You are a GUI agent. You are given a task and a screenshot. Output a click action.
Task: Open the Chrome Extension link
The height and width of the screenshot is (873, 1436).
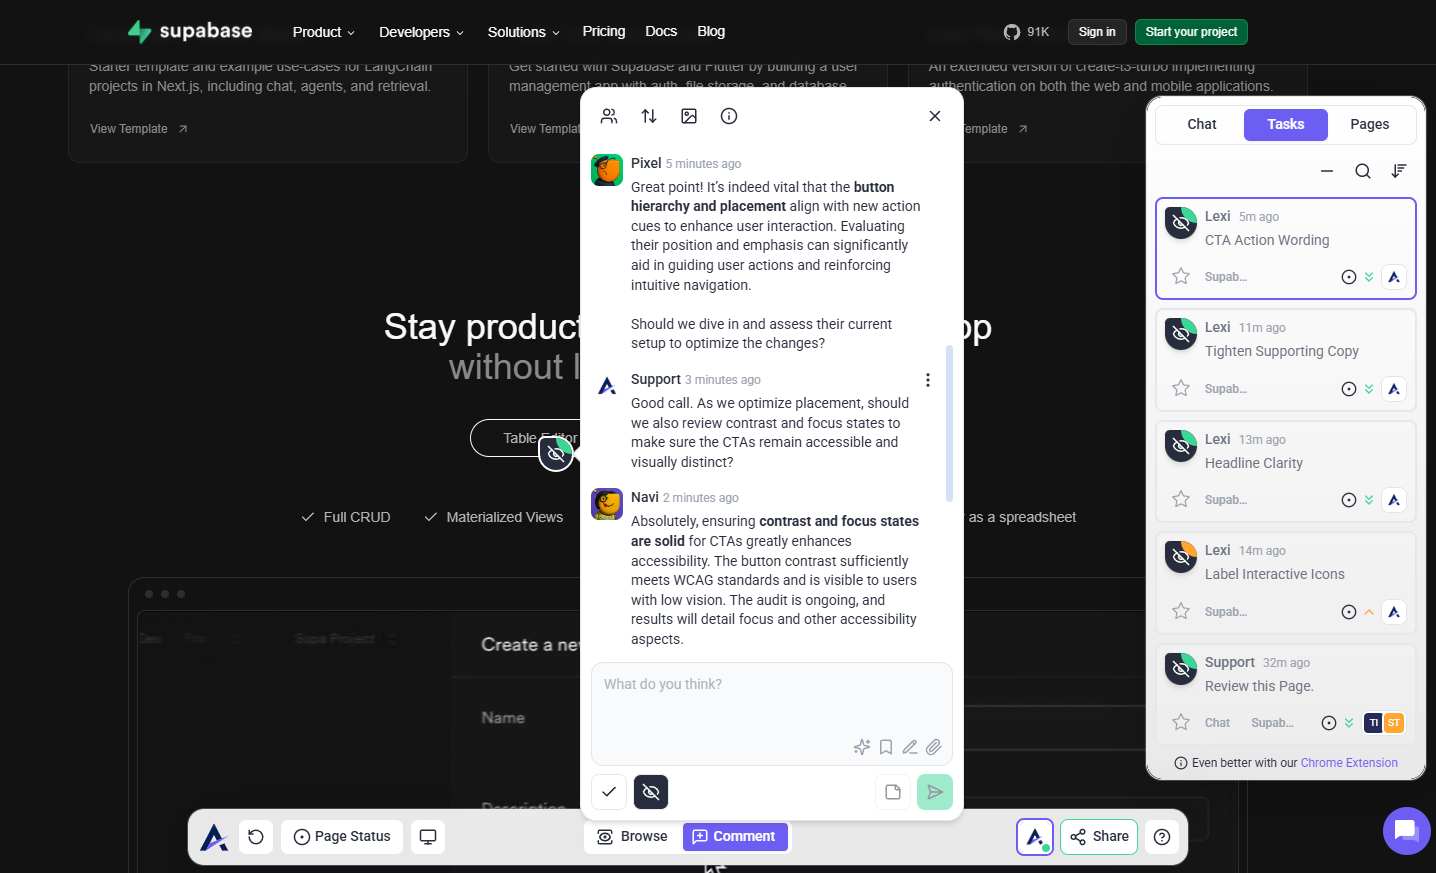click(1349, 763)
